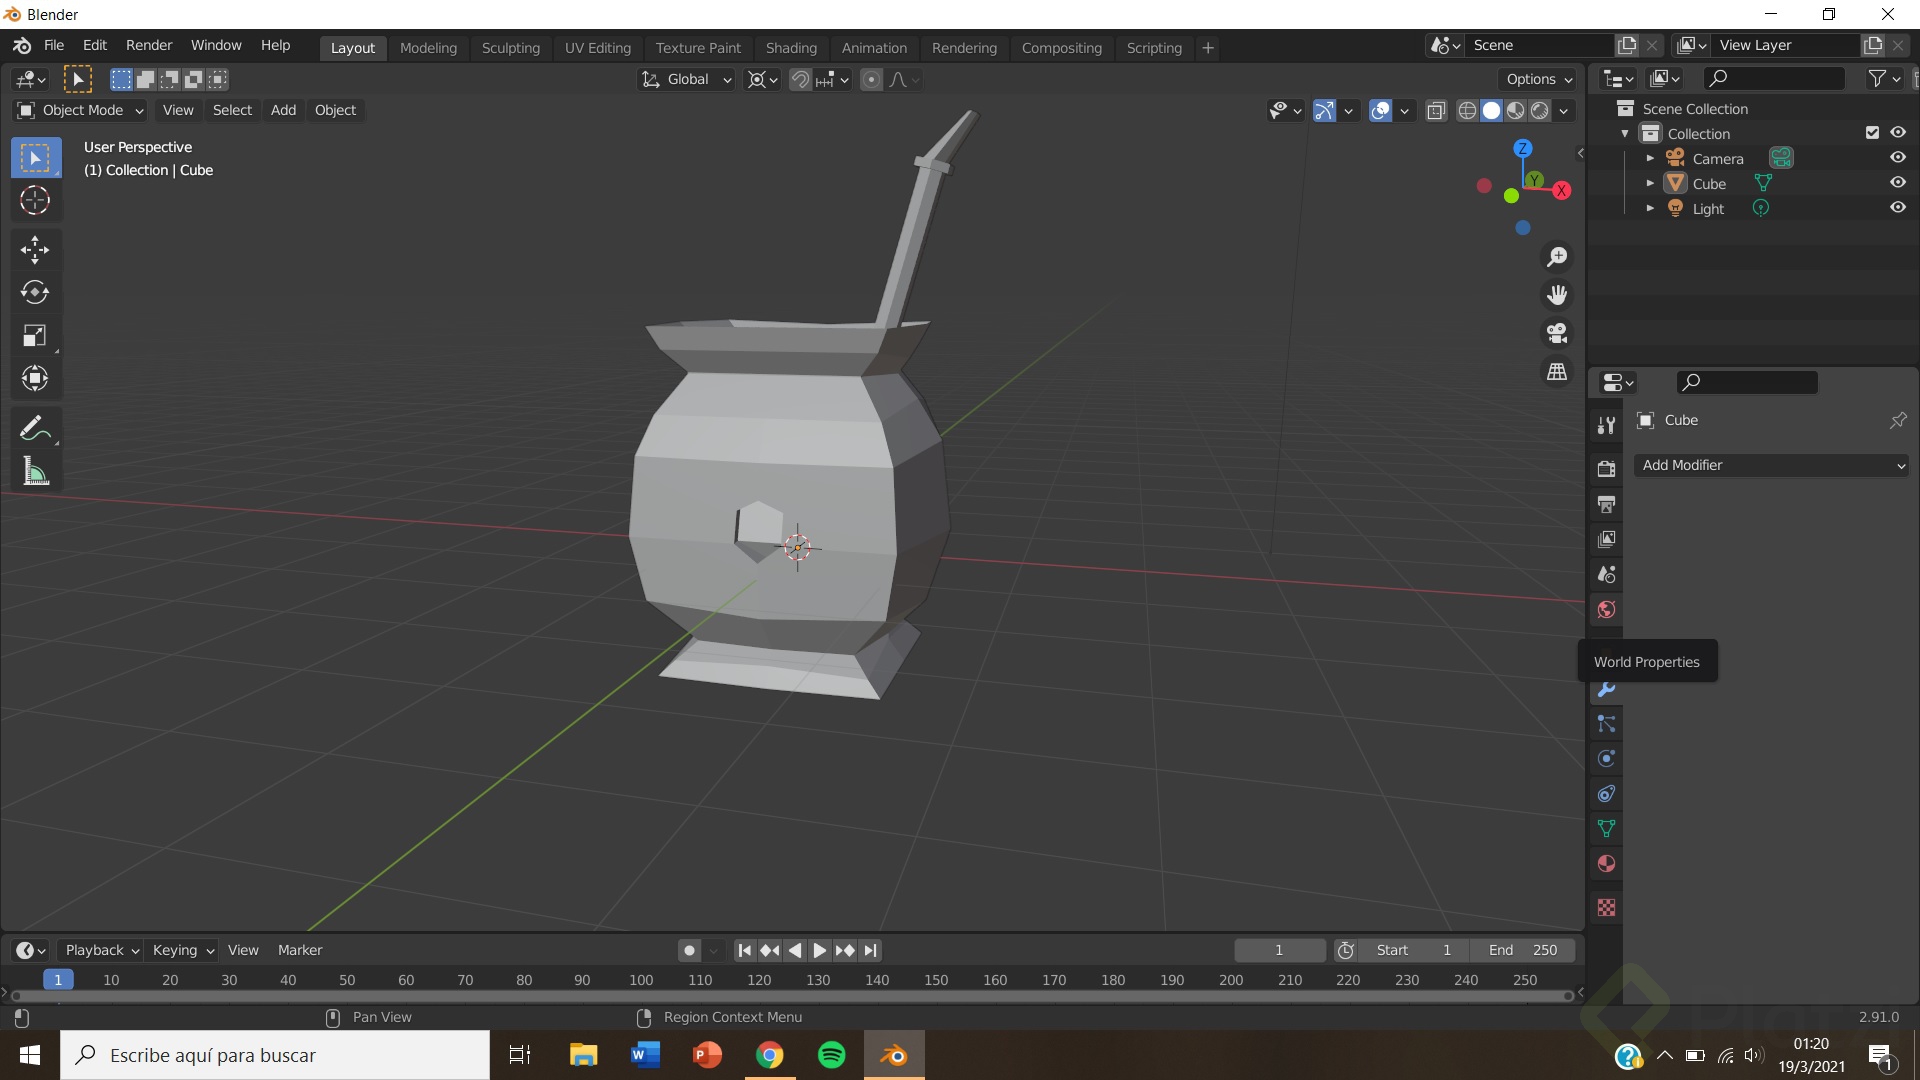Open the Render Properties tab icon
The width and height of the screenshot is (1920, 1080).
pos(1606,469)
